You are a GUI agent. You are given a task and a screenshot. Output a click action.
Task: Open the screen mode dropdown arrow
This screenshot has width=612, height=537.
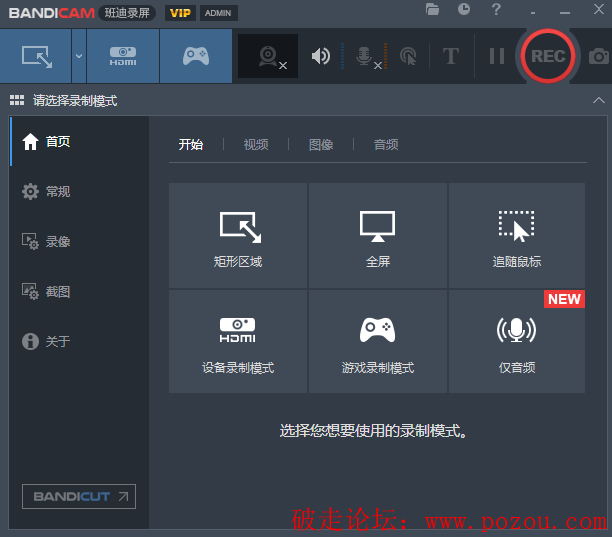(79, 56)
